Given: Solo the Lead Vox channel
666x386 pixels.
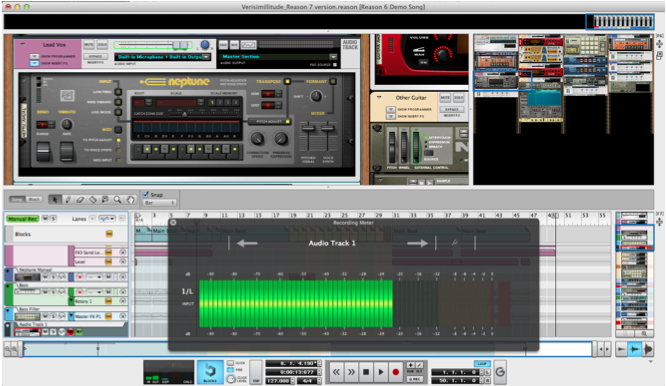Looking at the screenshot, I should click(x=102, y=45).
